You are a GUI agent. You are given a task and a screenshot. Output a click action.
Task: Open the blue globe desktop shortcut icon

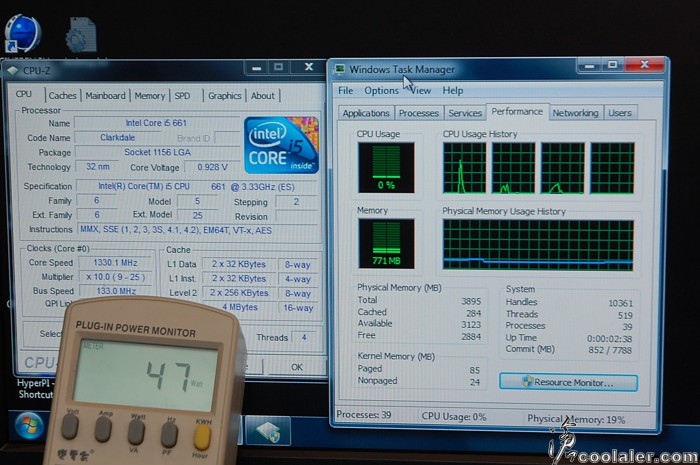(22, 33)
